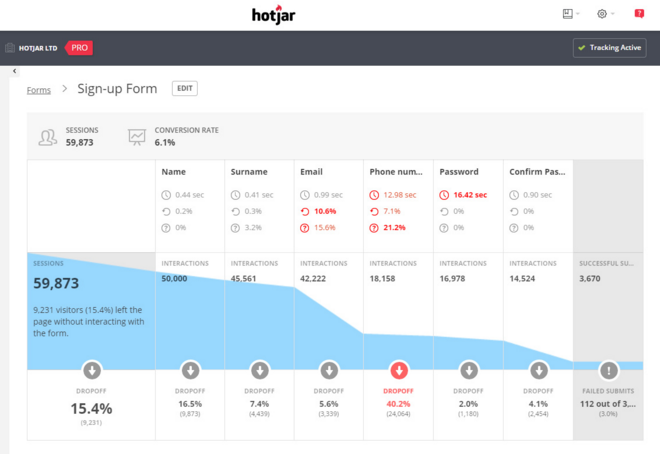This screenshot has height=454, width=660.
Task: Click the Password dropoff arrow icon 2.0%
Action: pos(469,370)
